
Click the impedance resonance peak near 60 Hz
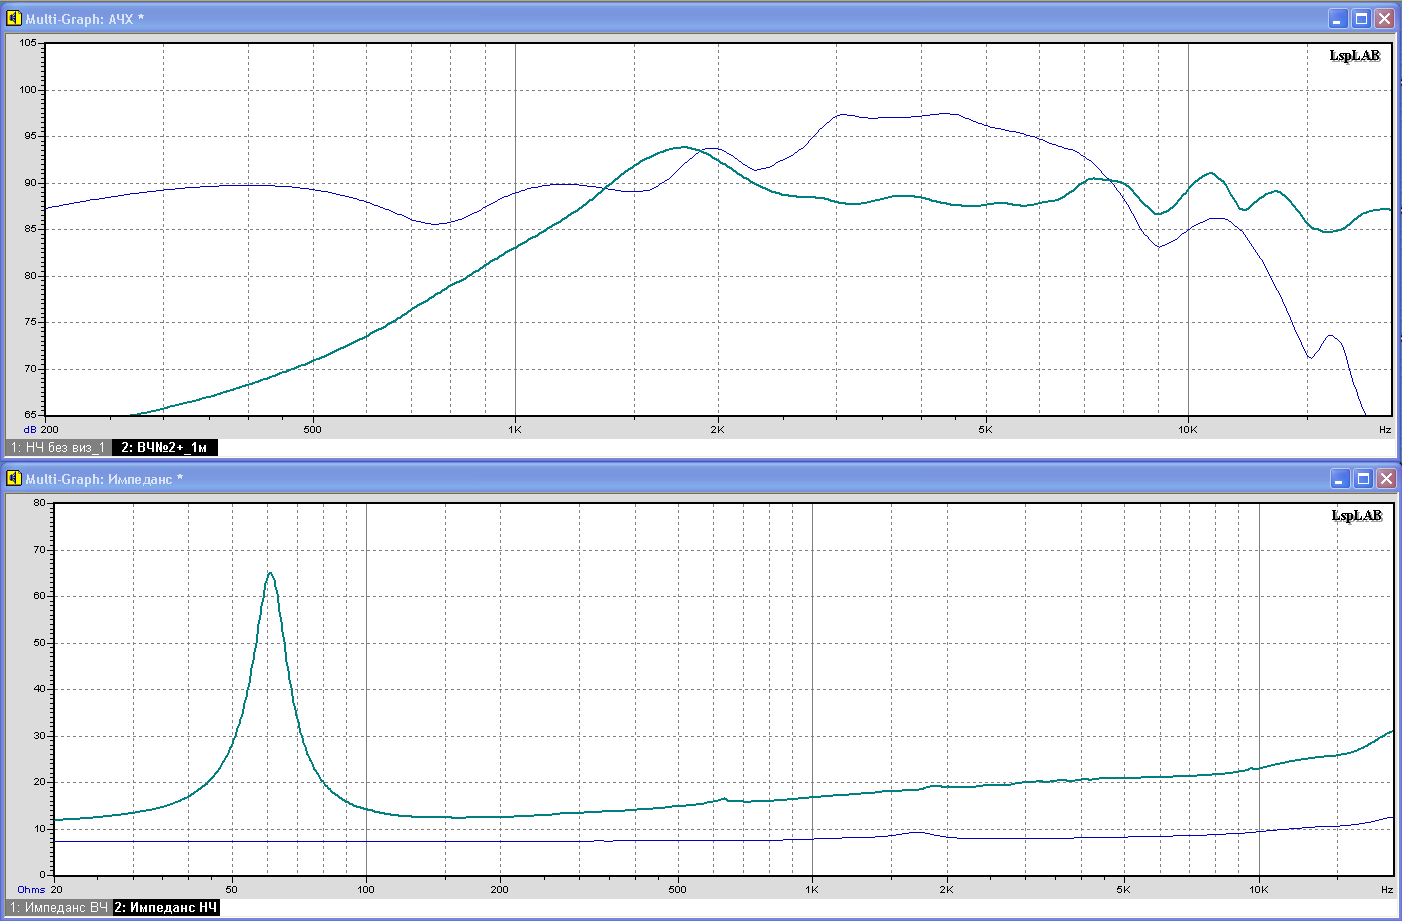pos(270,574)
